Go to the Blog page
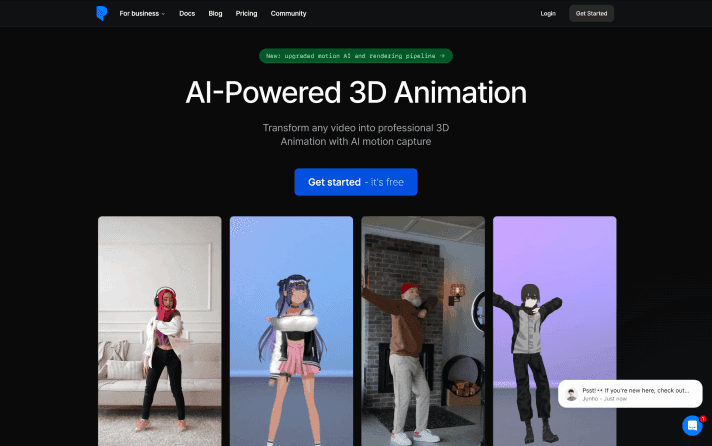This screenshot has height=446, width=712. [215, 14]
